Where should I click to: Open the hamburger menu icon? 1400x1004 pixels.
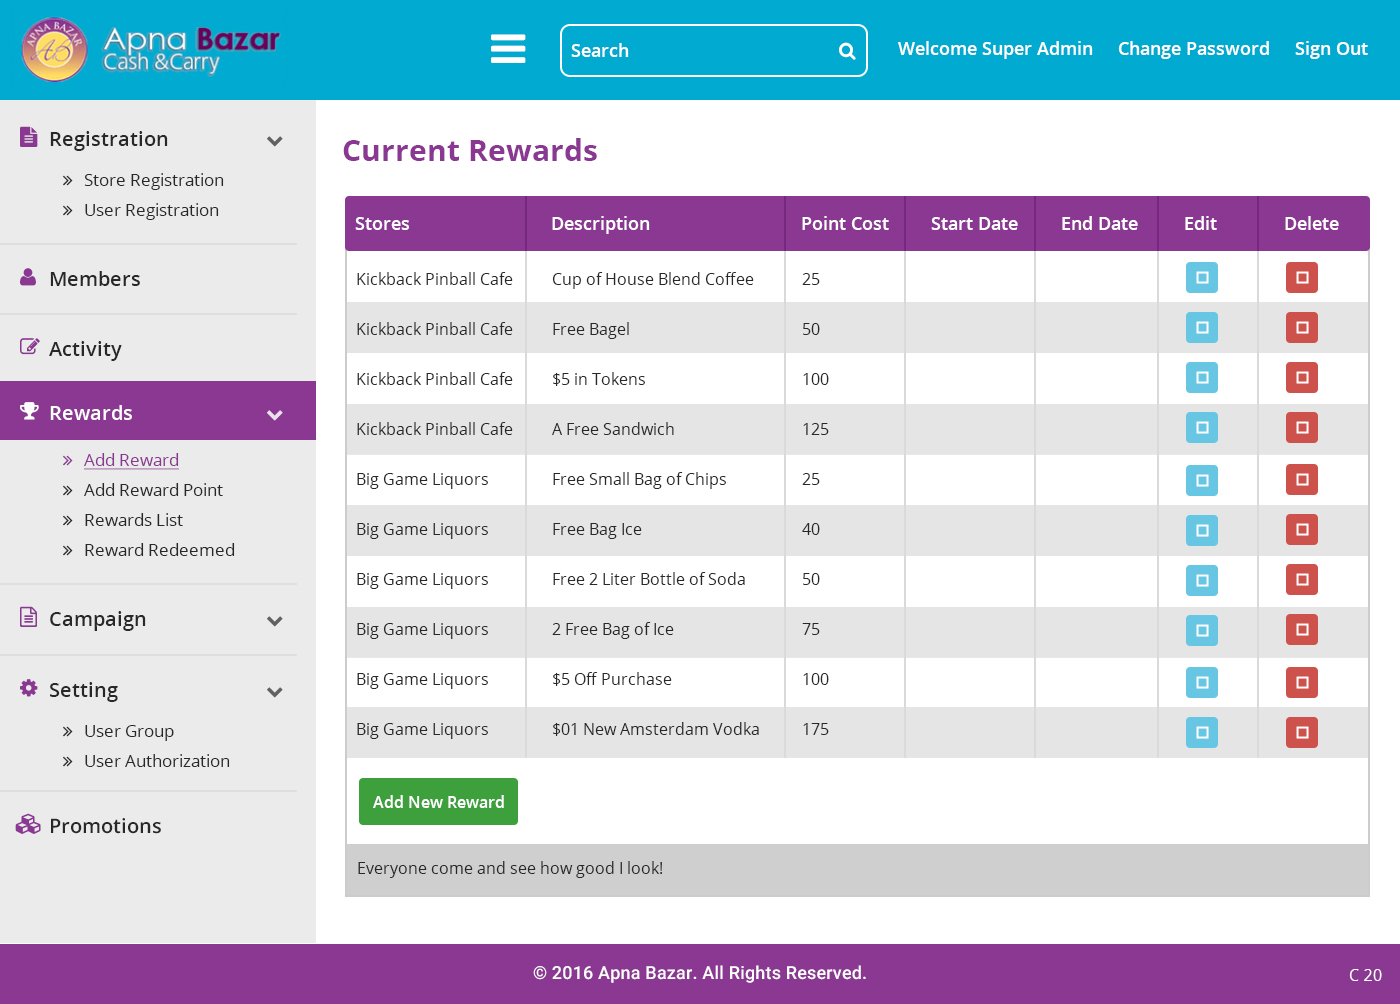(508, 49)
